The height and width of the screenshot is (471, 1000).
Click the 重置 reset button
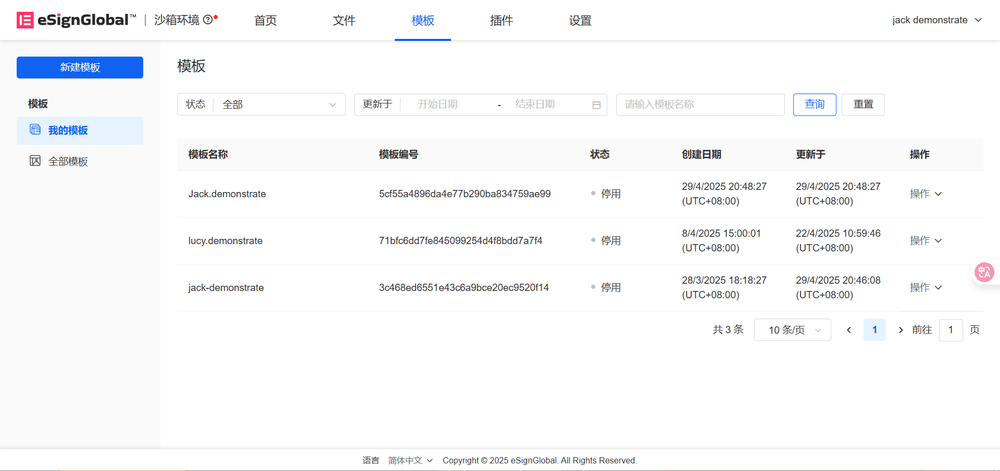coord(862,104)
